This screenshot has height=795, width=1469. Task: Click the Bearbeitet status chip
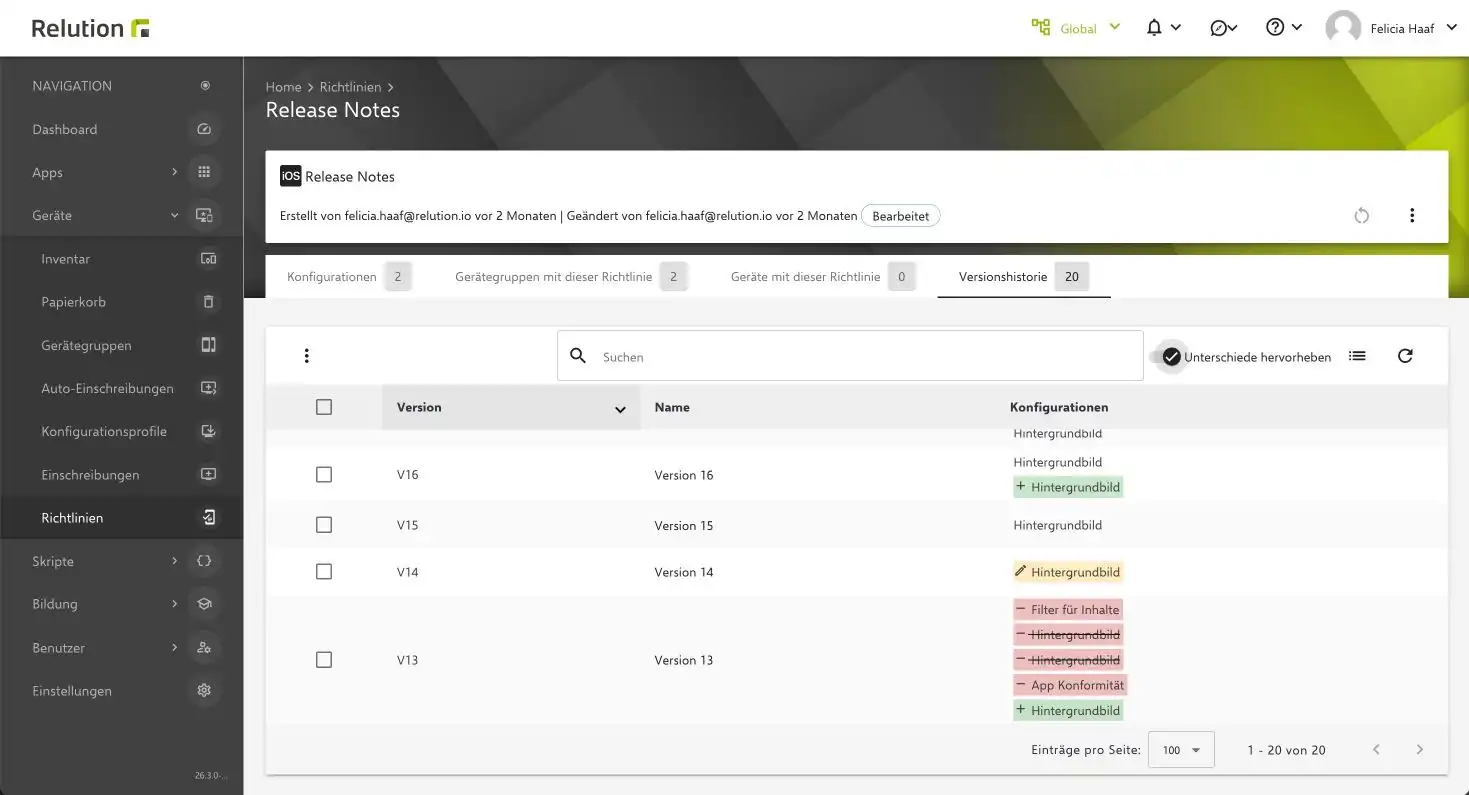pyautogui.click(x=901, y=216)
